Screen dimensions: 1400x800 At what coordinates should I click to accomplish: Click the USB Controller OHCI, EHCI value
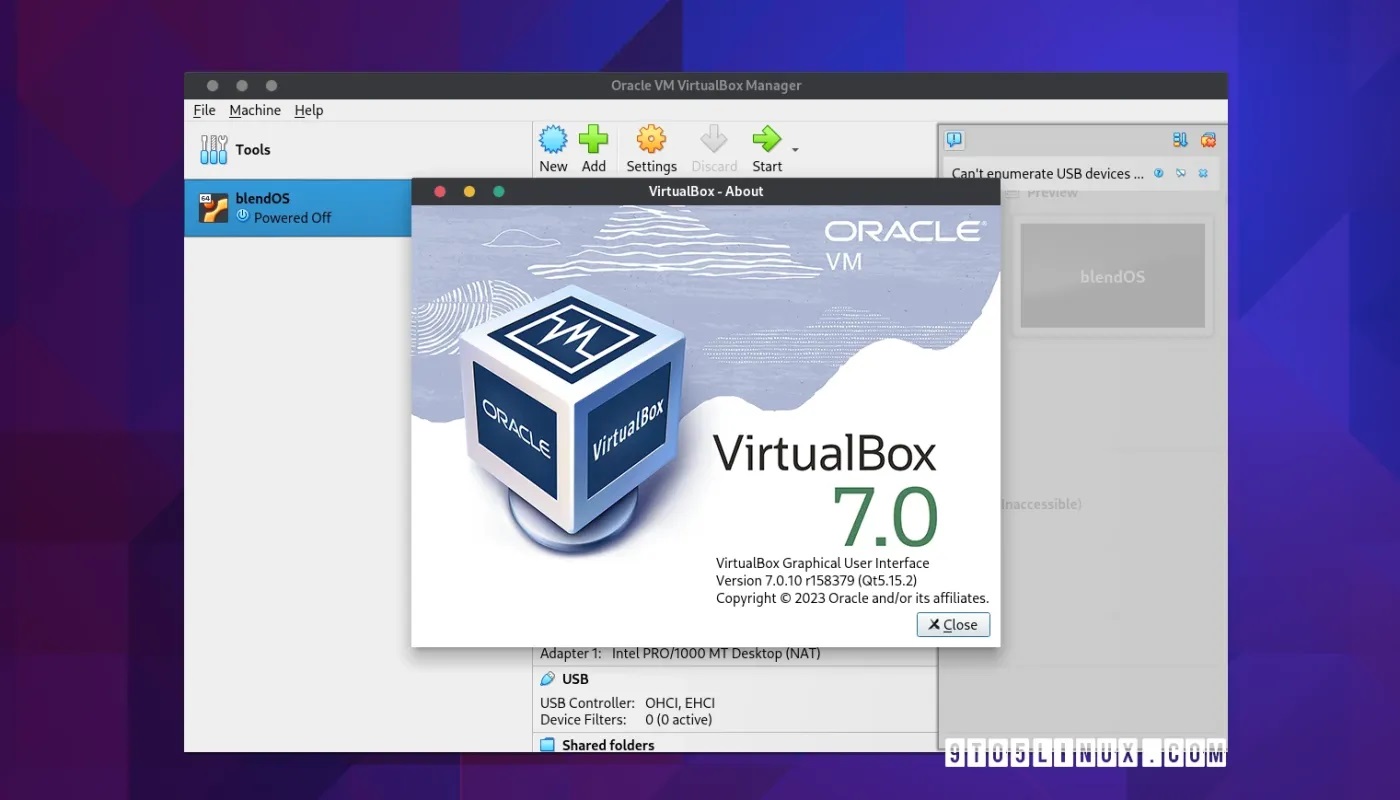pyautogui.click(x=680, y=703)
